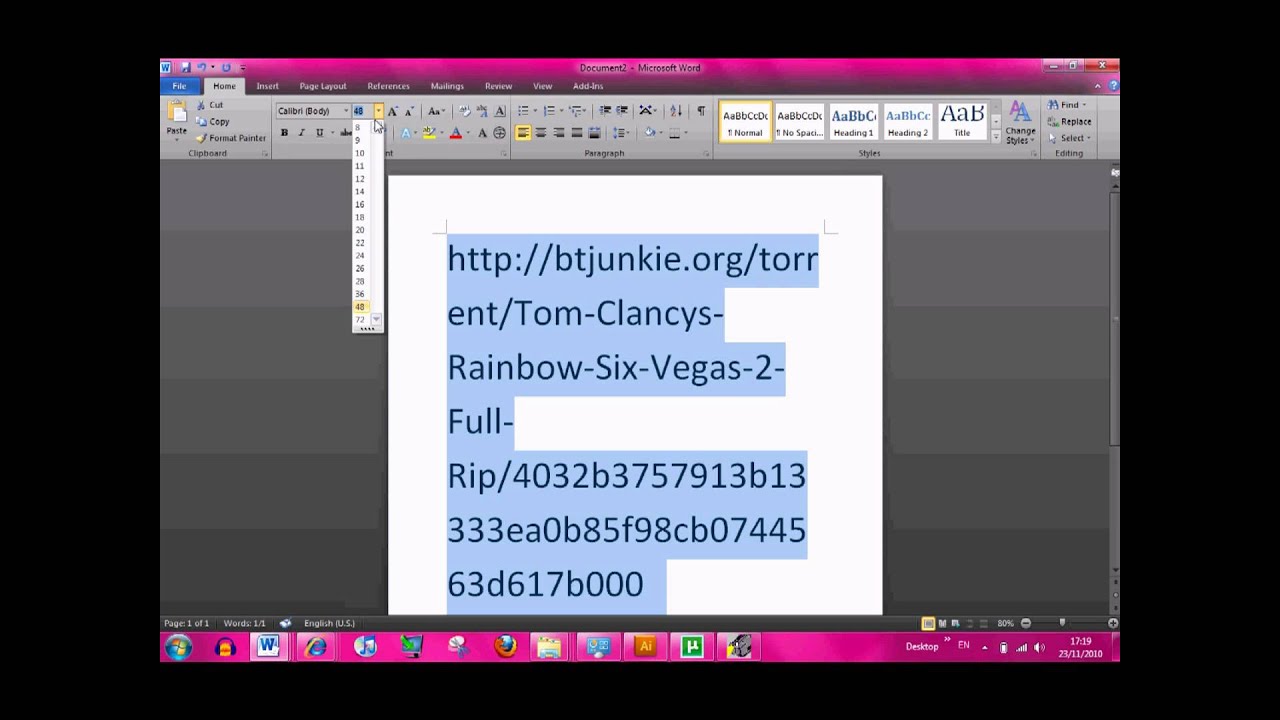
Task: Apply the Heading 2 style
Action: click(907, 121)
